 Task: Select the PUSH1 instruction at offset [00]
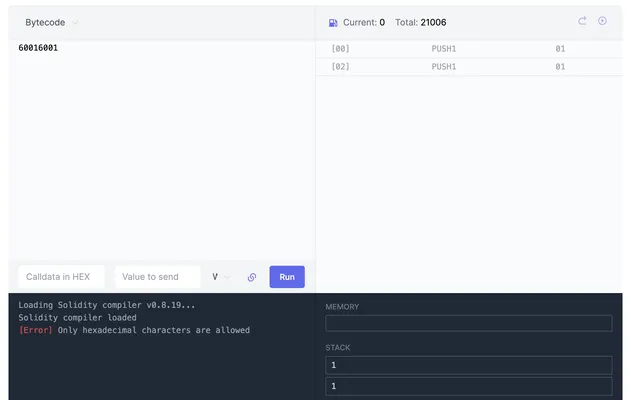[469, 49]
